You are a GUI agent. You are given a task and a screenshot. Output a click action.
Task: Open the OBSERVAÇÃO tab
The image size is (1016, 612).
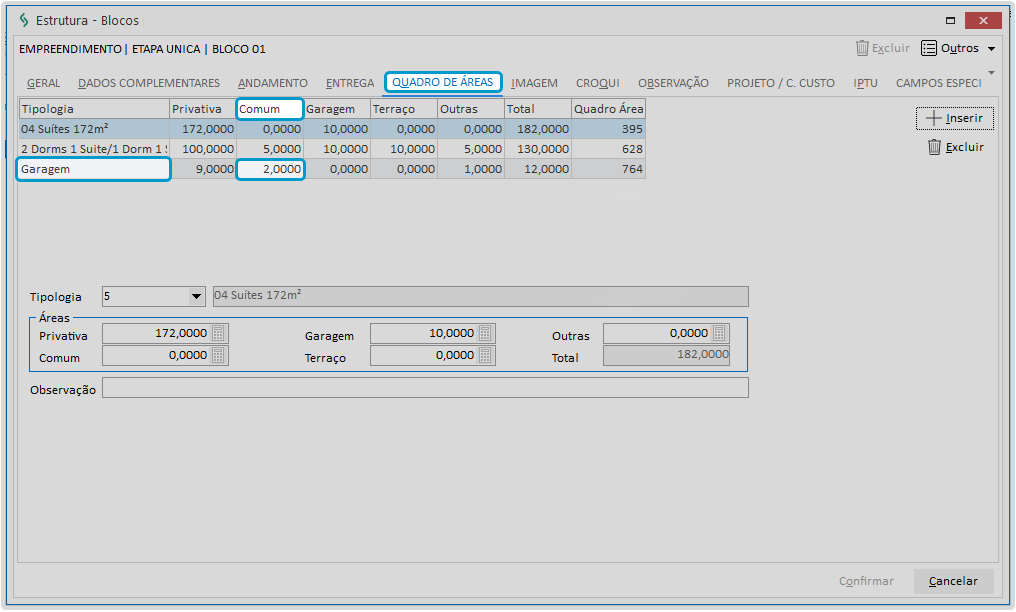[x=673, y=83]
